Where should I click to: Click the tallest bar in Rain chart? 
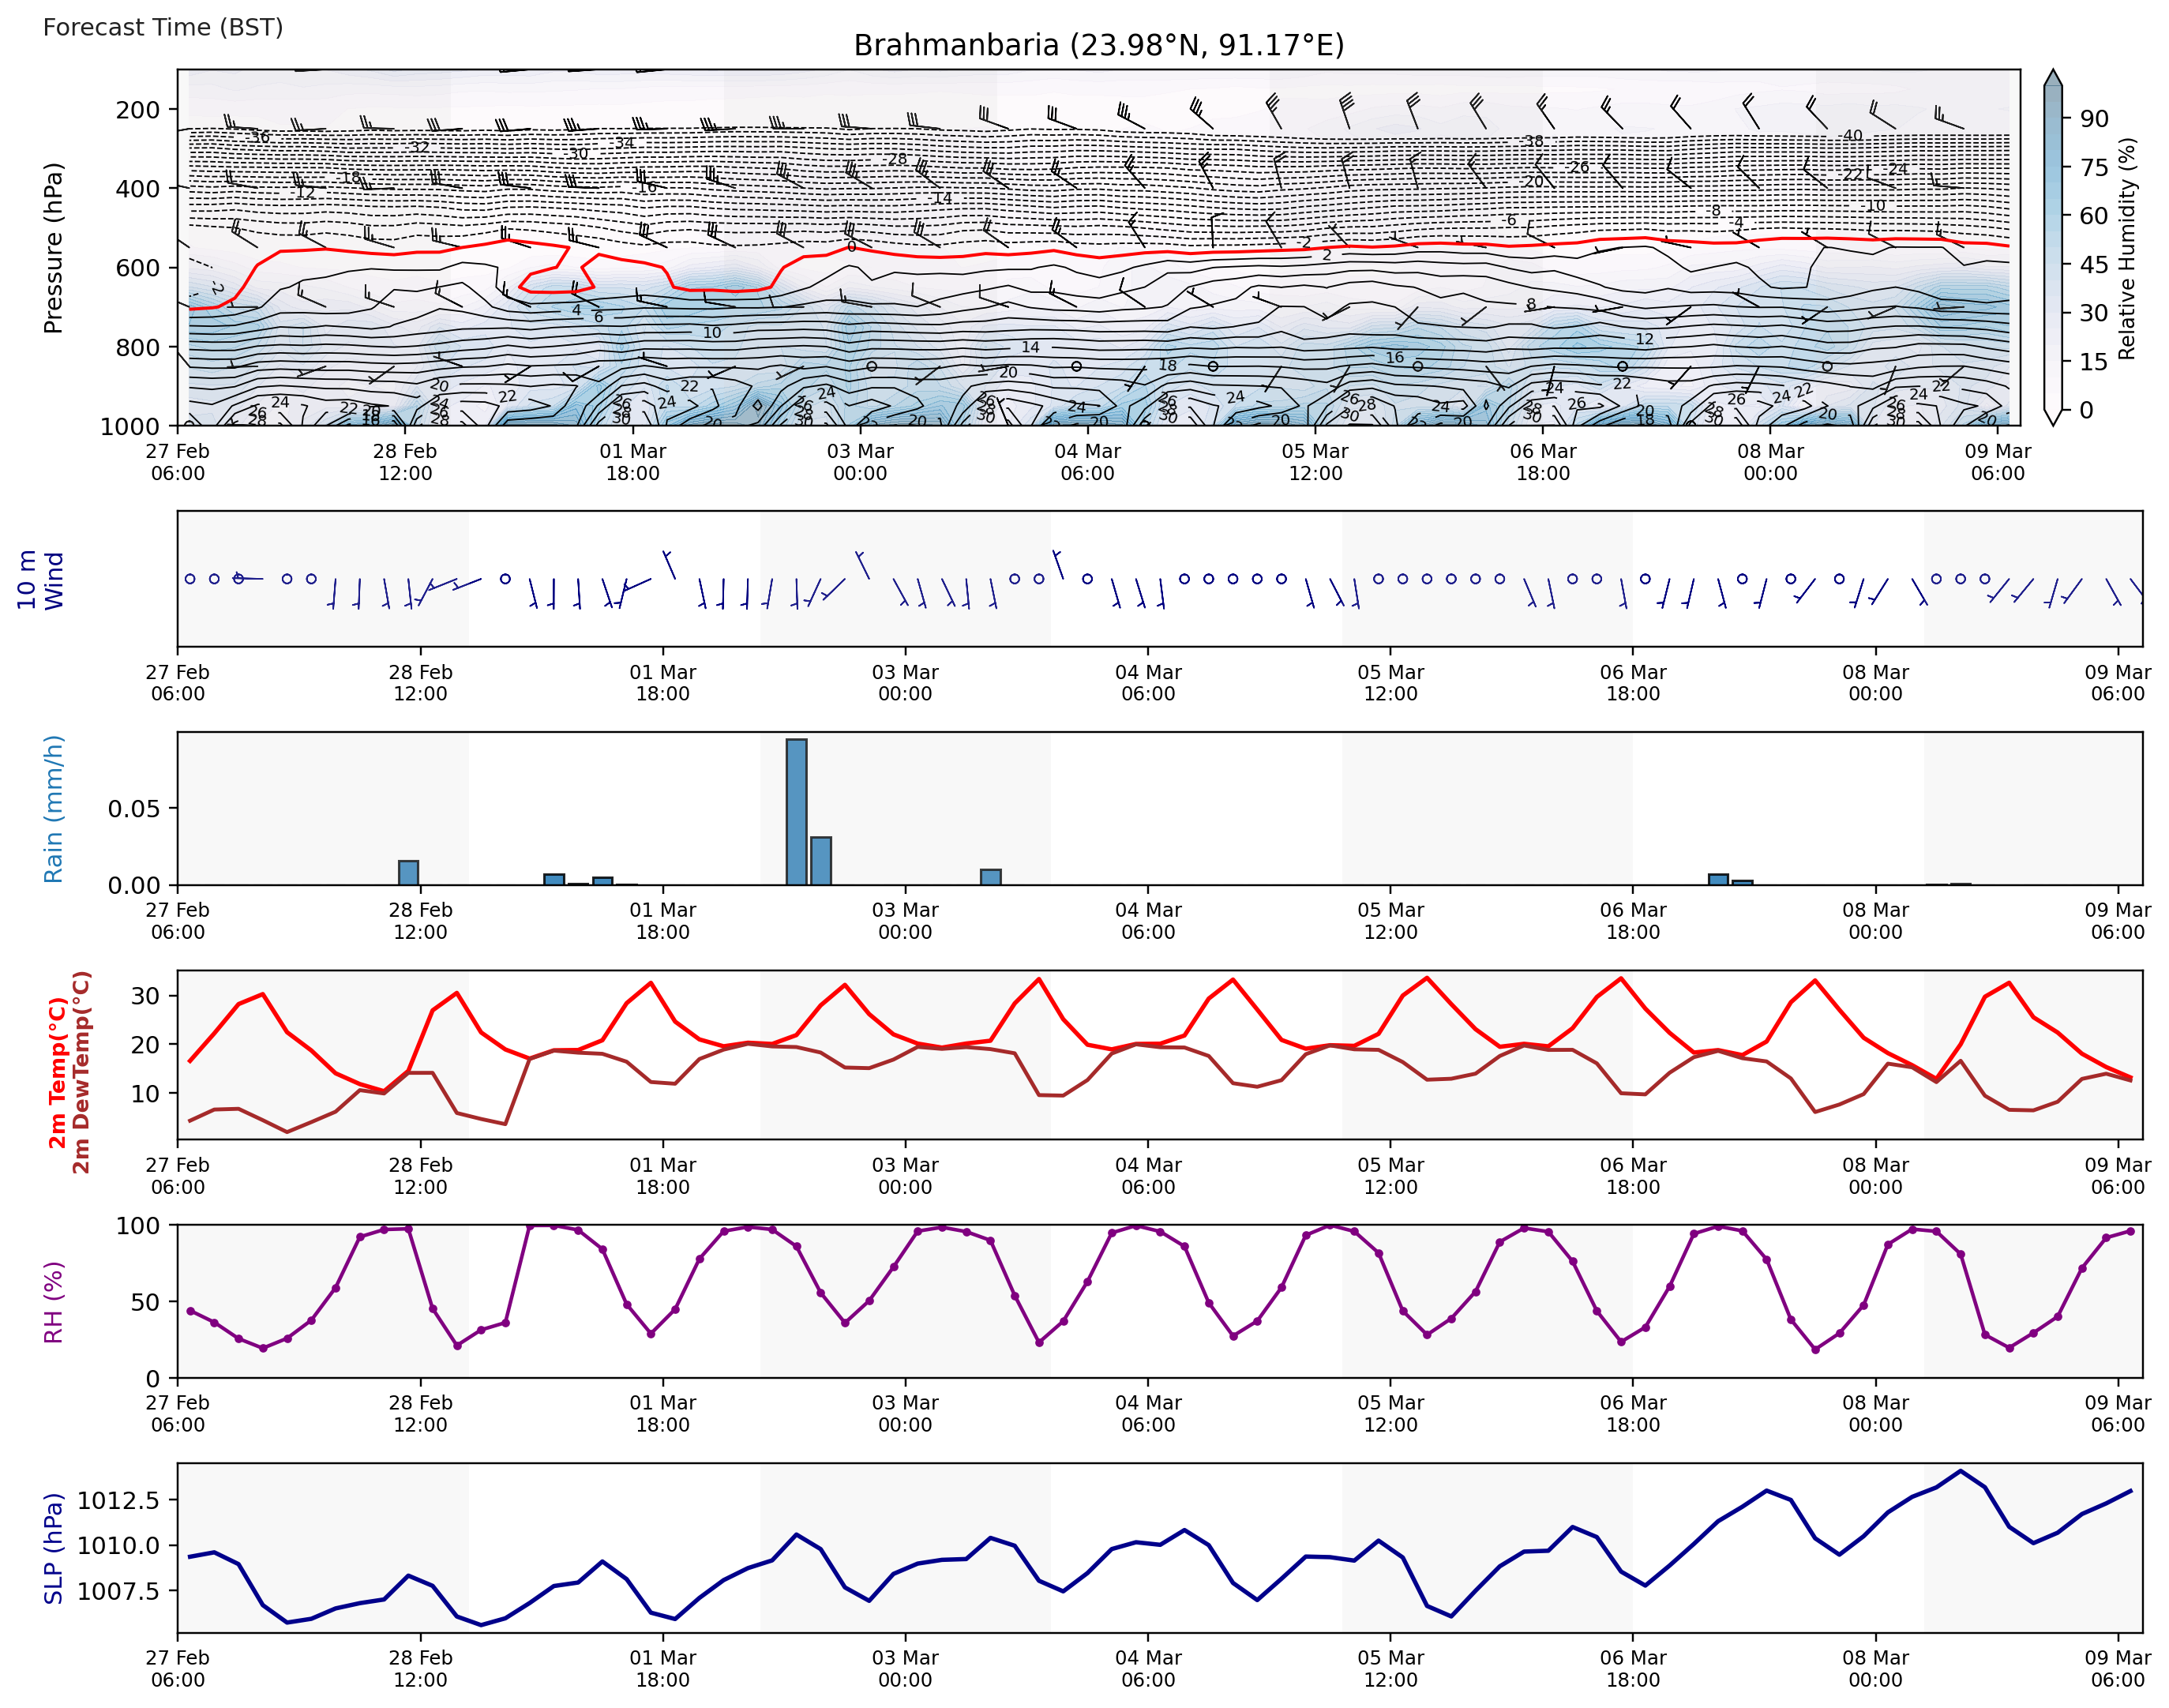tap(796, 812)
